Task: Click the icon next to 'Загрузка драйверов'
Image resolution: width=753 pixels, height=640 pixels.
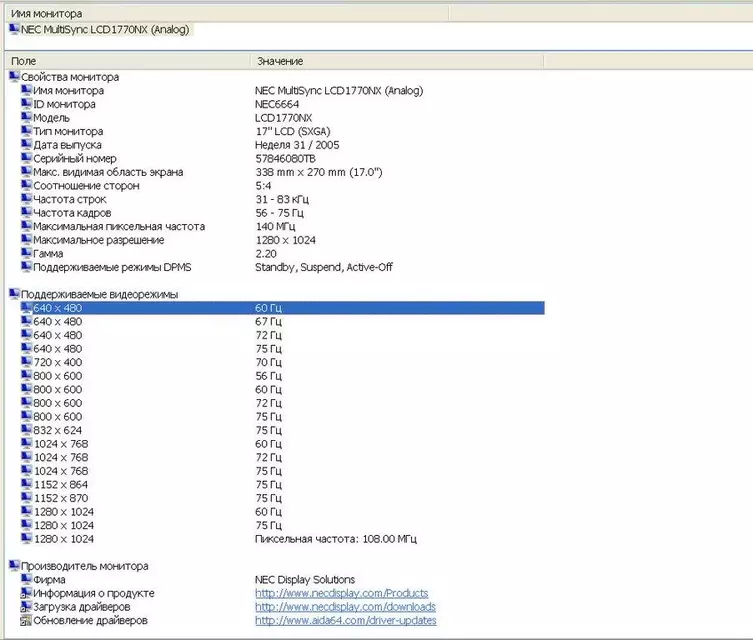Action: pyautogui.click(x=26, y=606)
